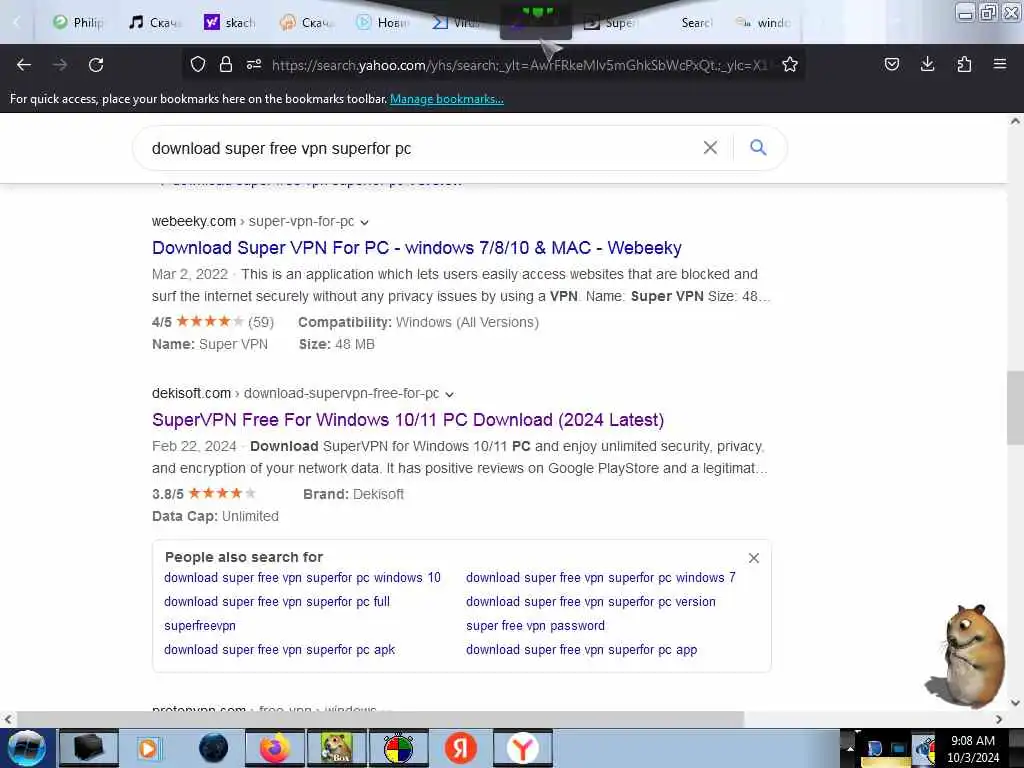Switch to the skach Yahoo tab
This screenshot has width=1024, height=768.
pos(229,23)
